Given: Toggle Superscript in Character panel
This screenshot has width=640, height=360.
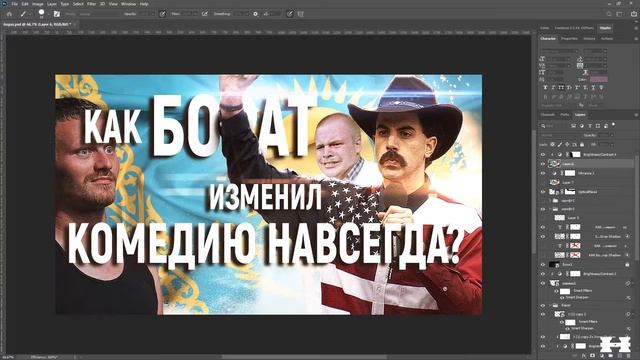Looking at the screenshot, I should coord(577,87).
